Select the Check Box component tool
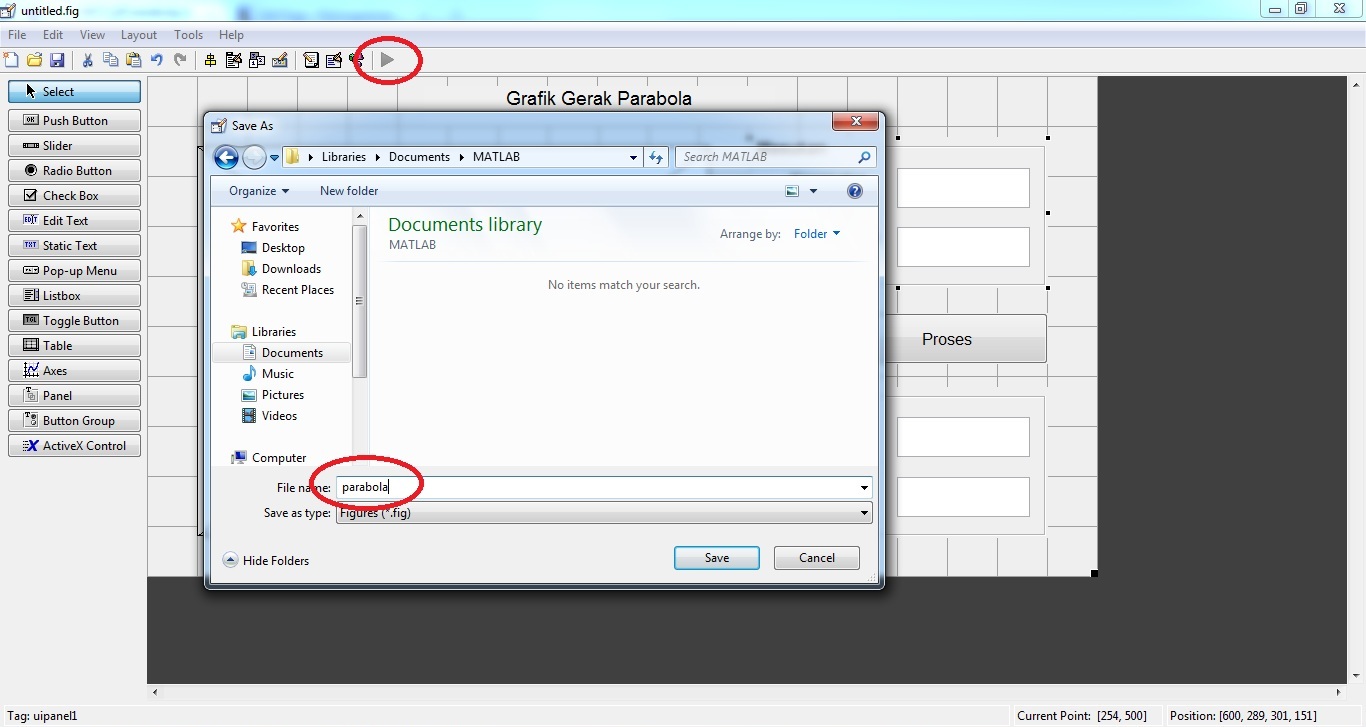 pyautogui.click(x=75, y=196)
